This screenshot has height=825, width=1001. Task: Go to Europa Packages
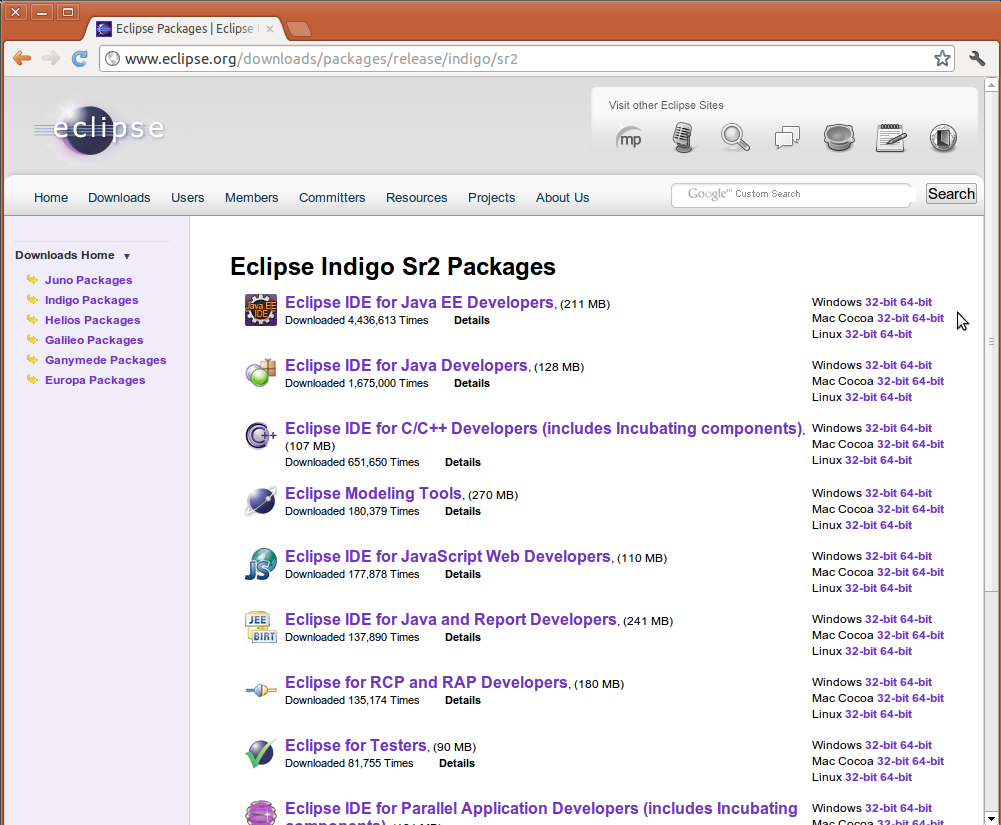95,380
